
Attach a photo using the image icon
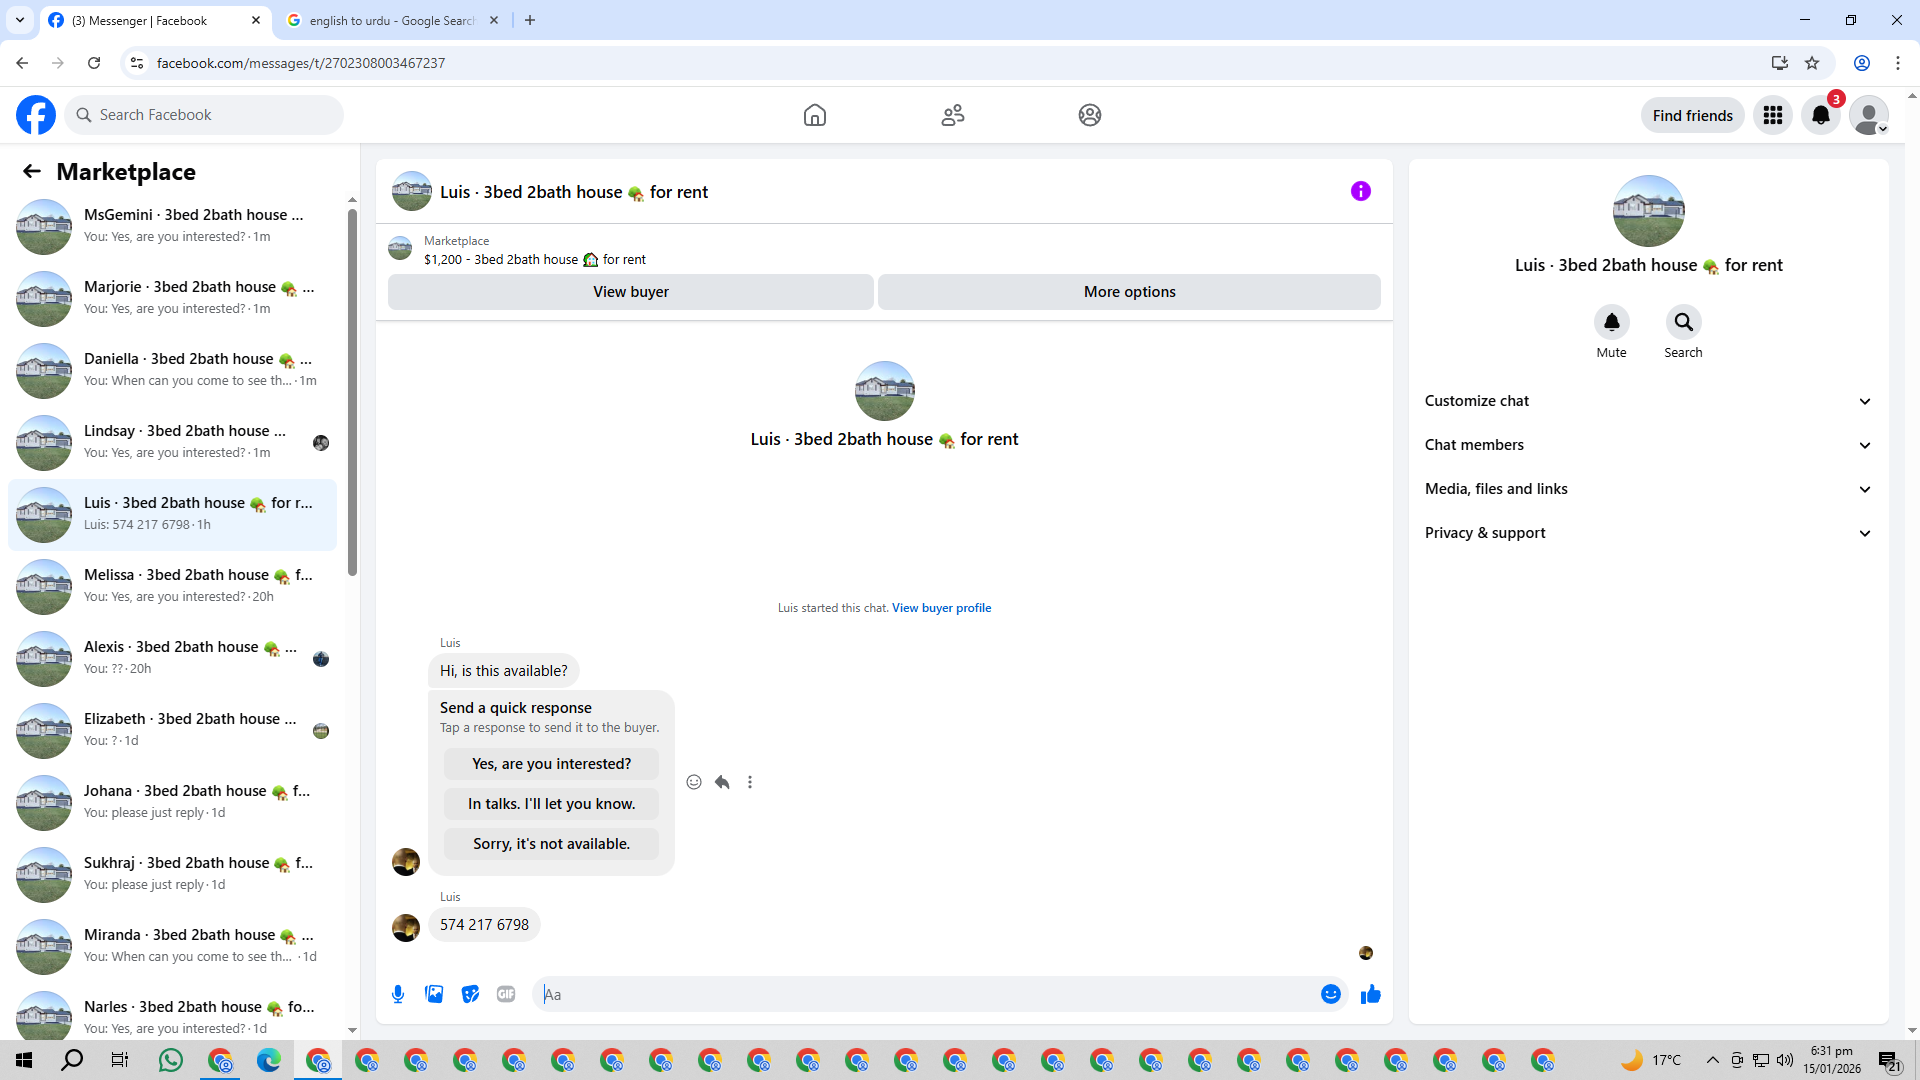point(434,994)
